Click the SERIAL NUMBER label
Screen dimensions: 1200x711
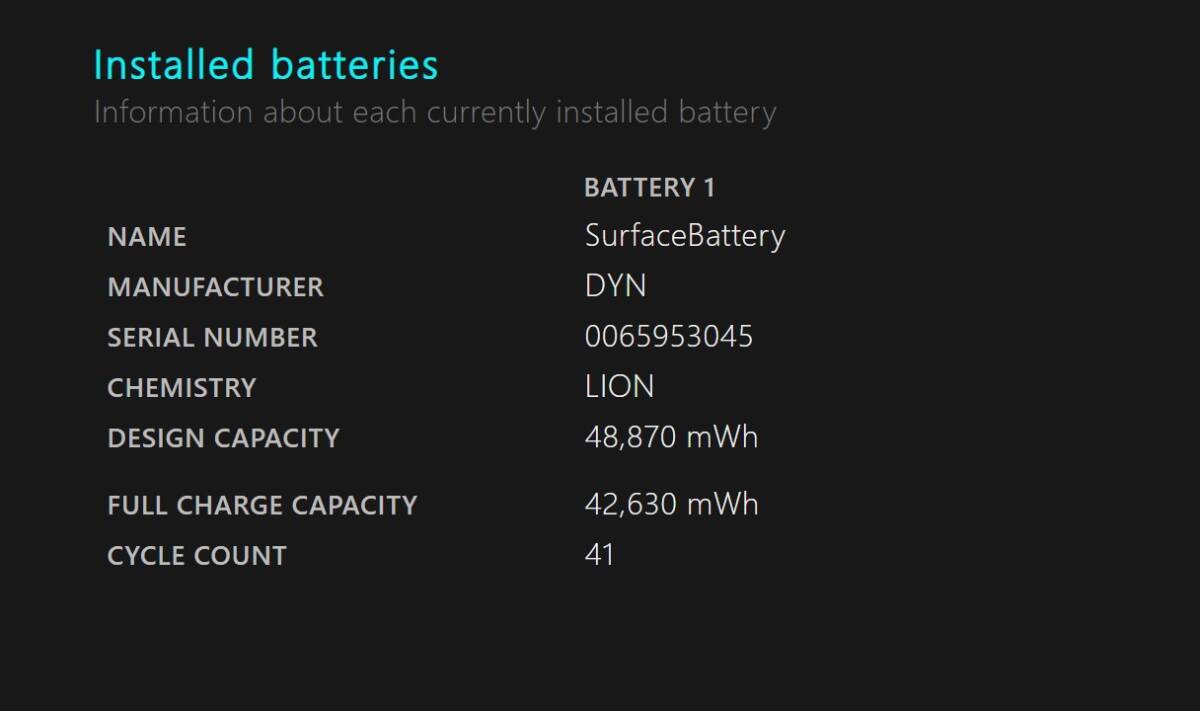point(212,337)
